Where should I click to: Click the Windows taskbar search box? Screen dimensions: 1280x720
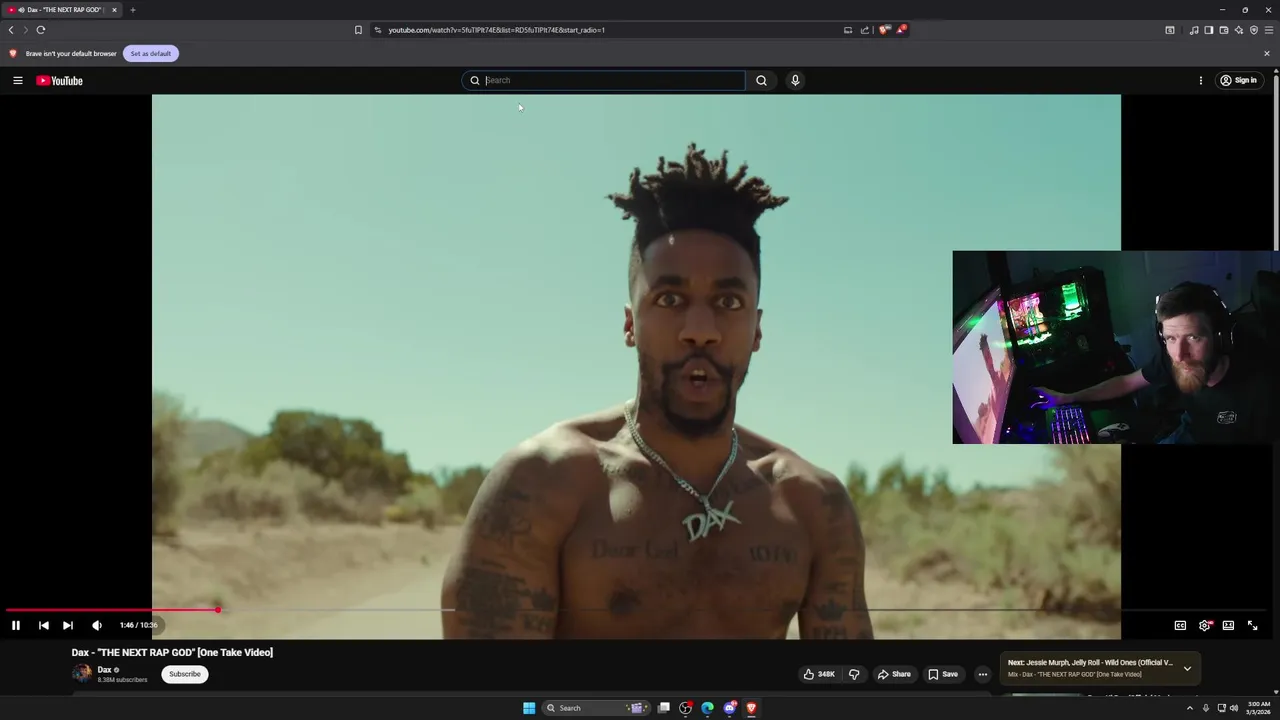(595, 708)
